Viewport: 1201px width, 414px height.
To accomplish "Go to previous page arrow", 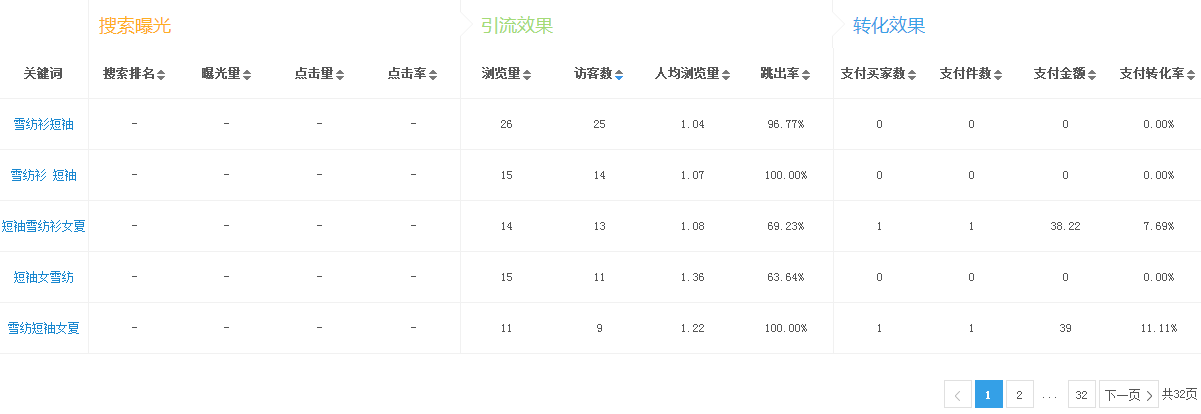I will 957,395.
